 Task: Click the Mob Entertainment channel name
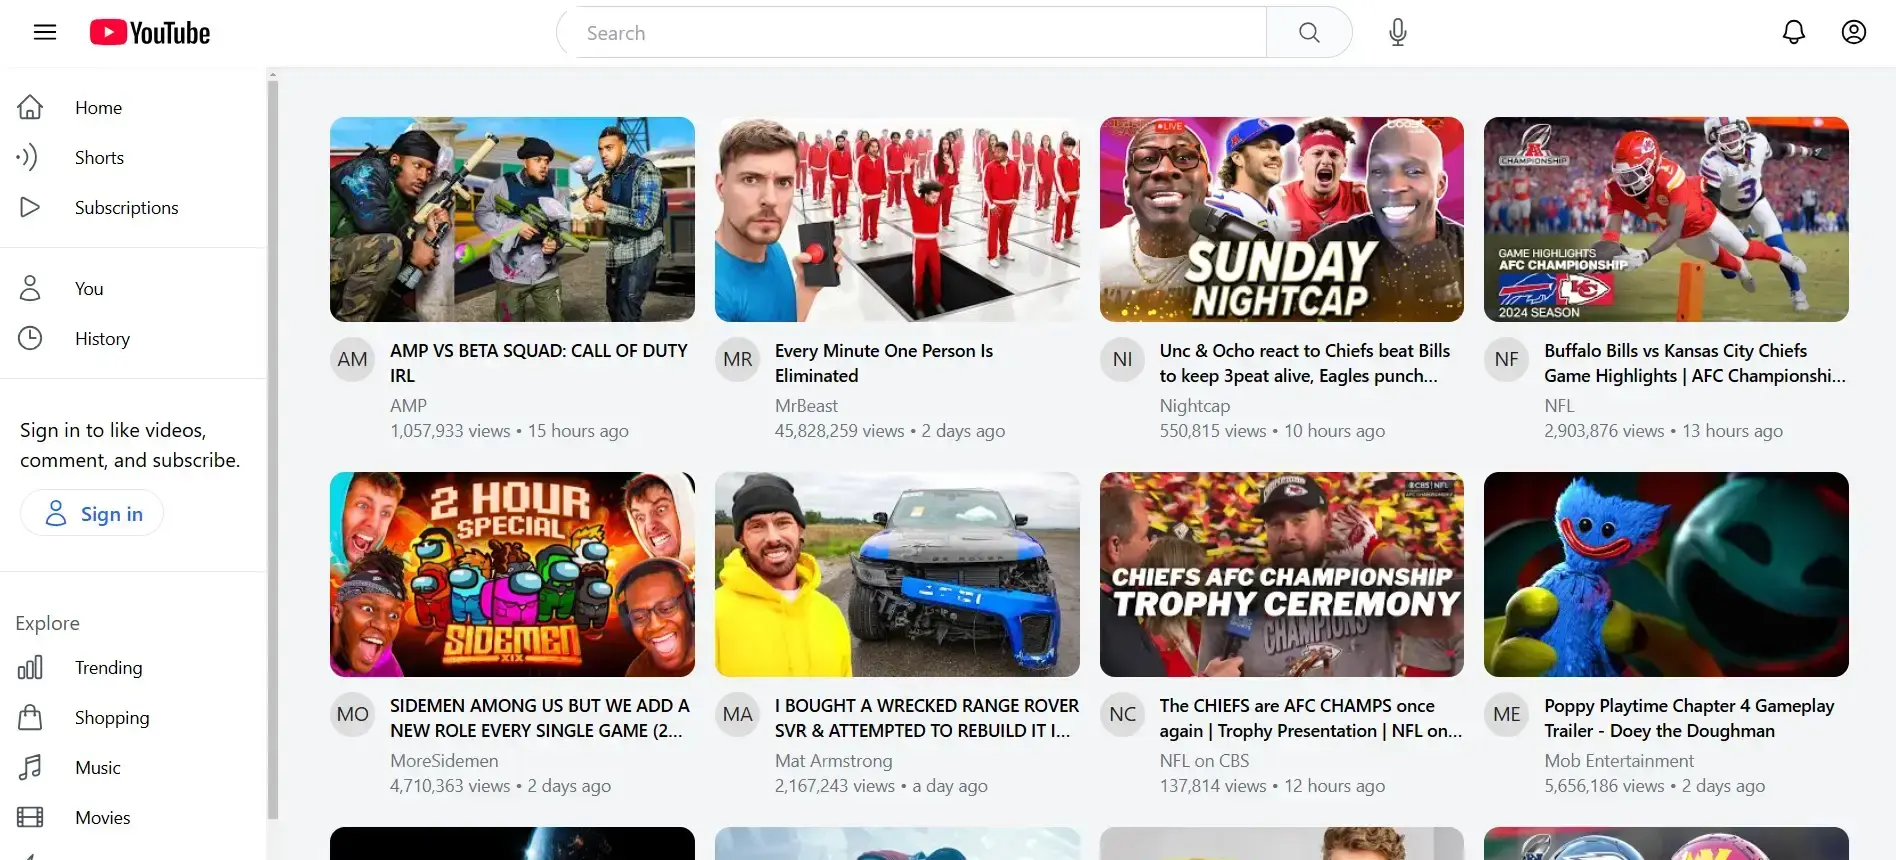[x=1619, y=761]
